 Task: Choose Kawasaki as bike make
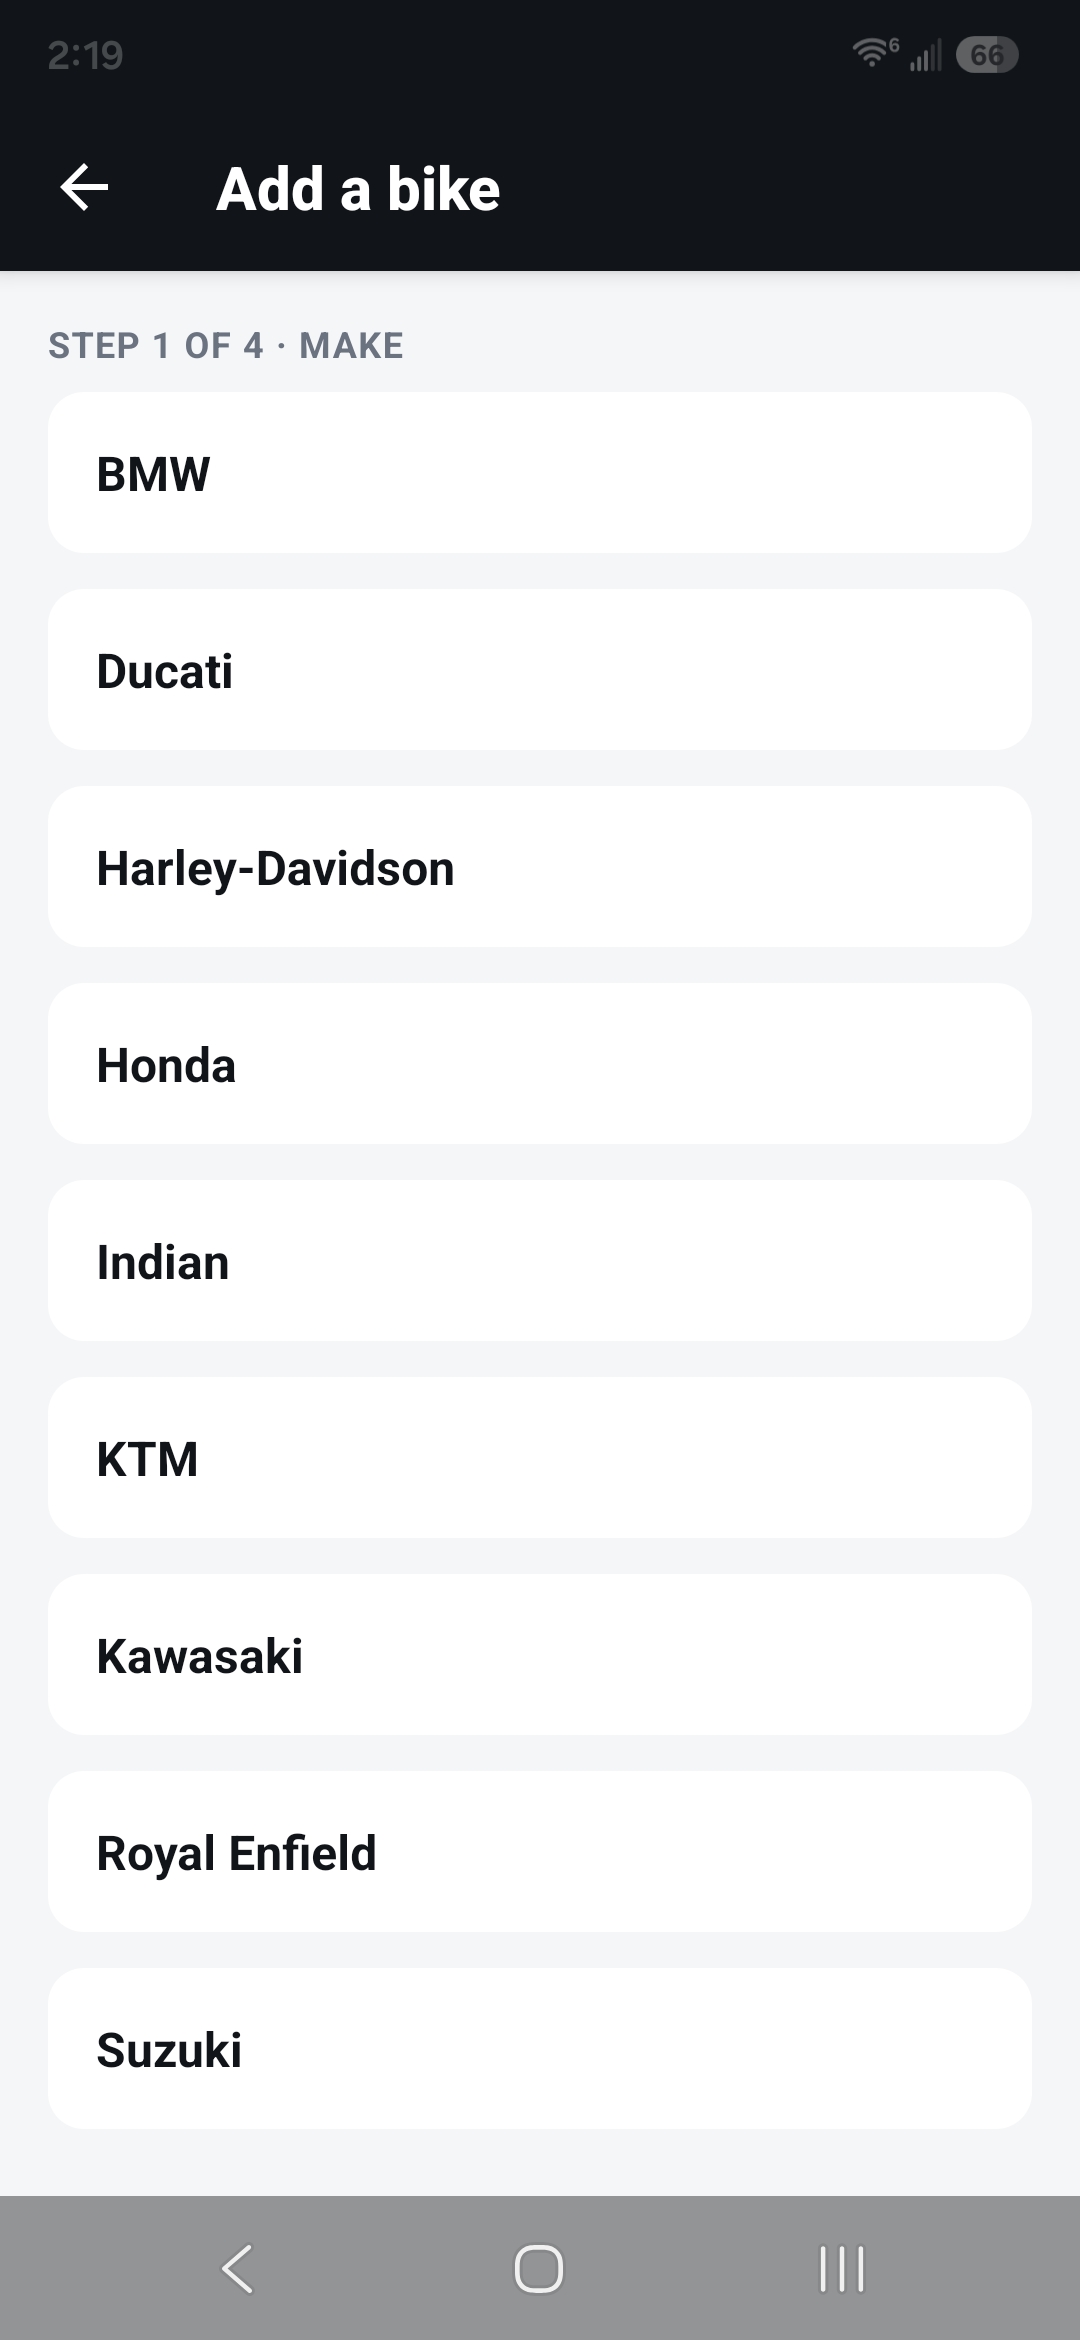click(540, 1655)
